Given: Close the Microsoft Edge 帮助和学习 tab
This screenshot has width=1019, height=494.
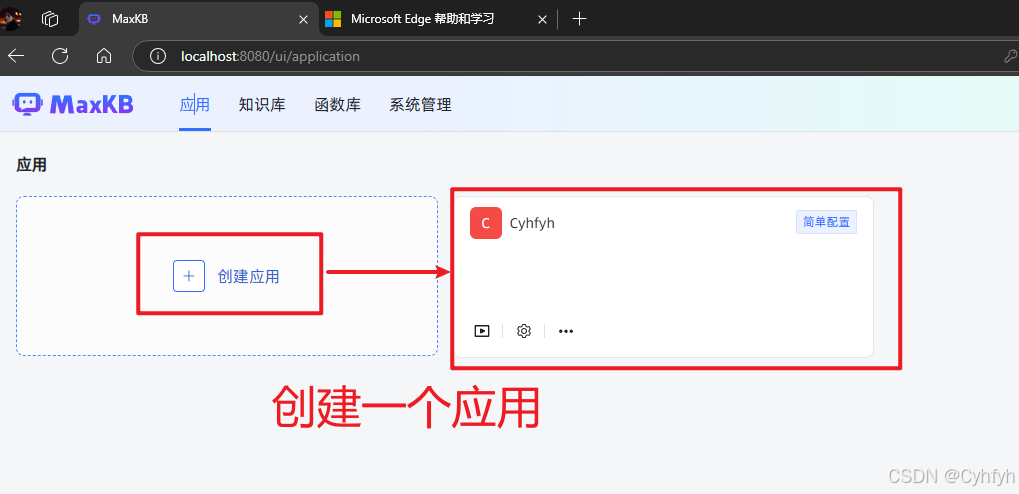Looking at the screenshot, I should (543, 20).
